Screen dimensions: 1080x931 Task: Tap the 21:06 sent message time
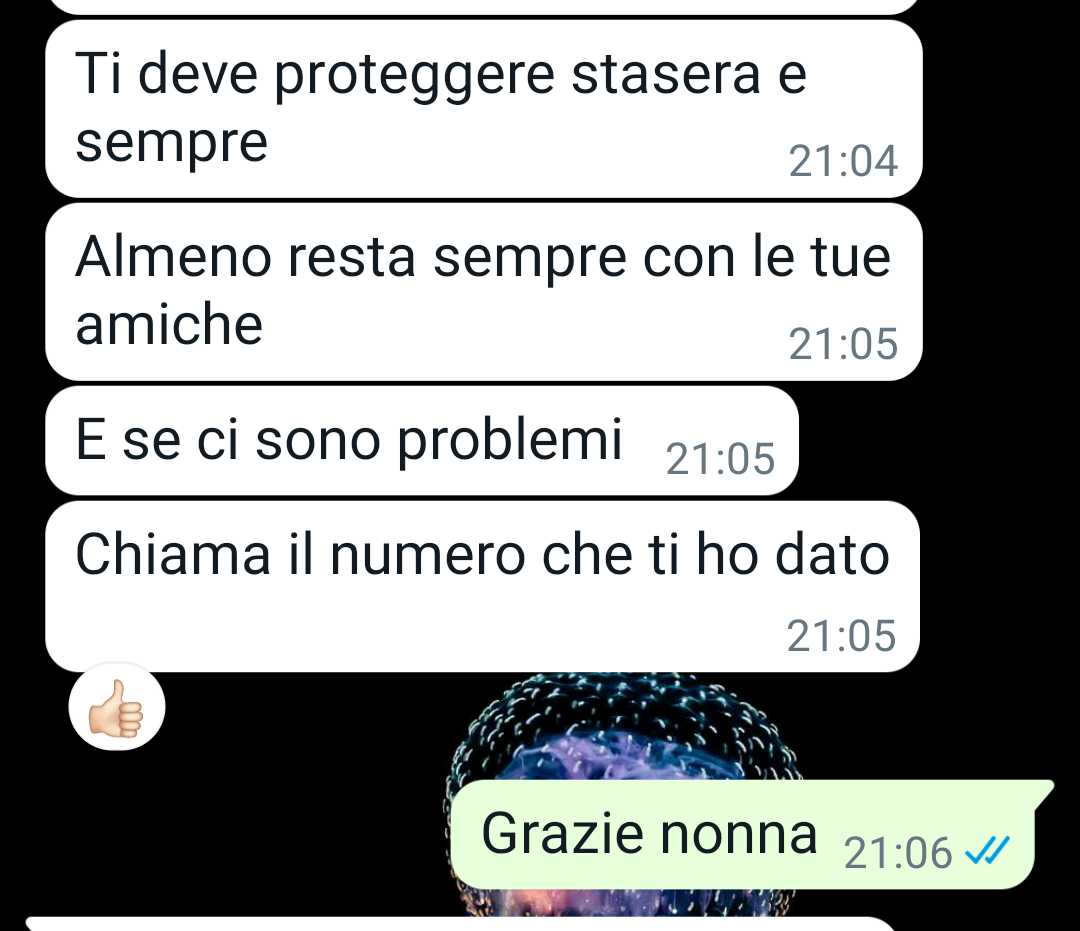(897, 853)
